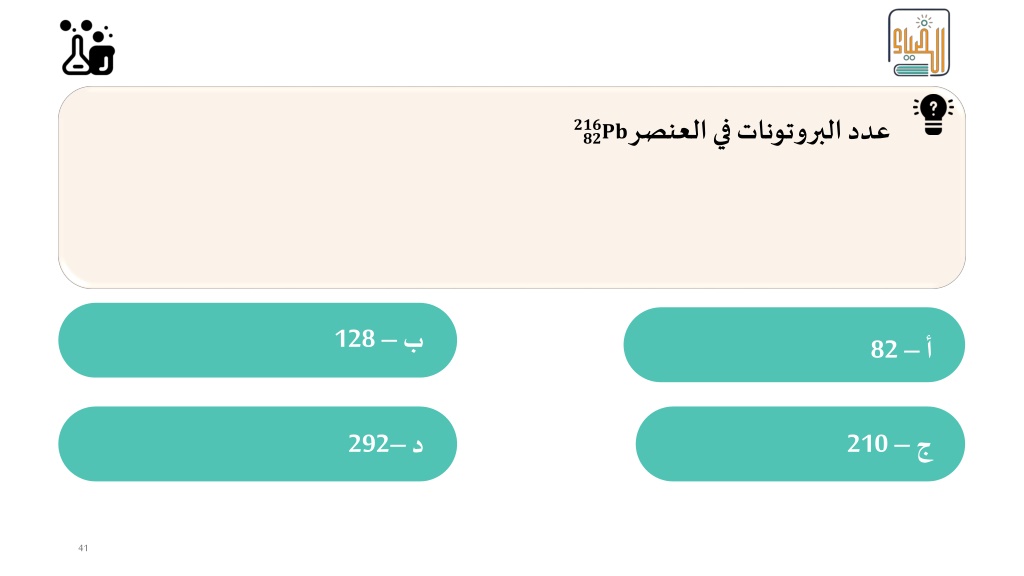Click the Pb isotope symbol in question

pos(601,131)
